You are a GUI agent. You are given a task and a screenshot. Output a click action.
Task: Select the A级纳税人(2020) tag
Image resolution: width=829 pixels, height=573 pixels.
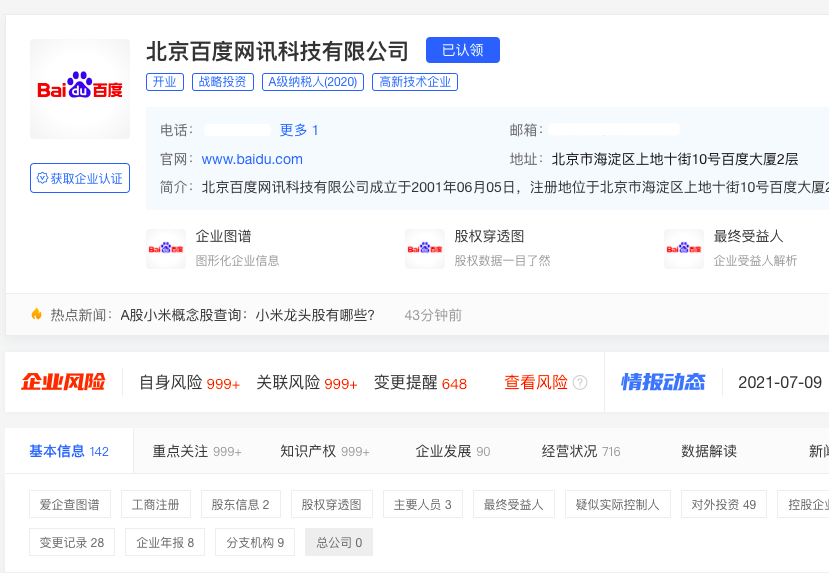(x=313, y=82)
